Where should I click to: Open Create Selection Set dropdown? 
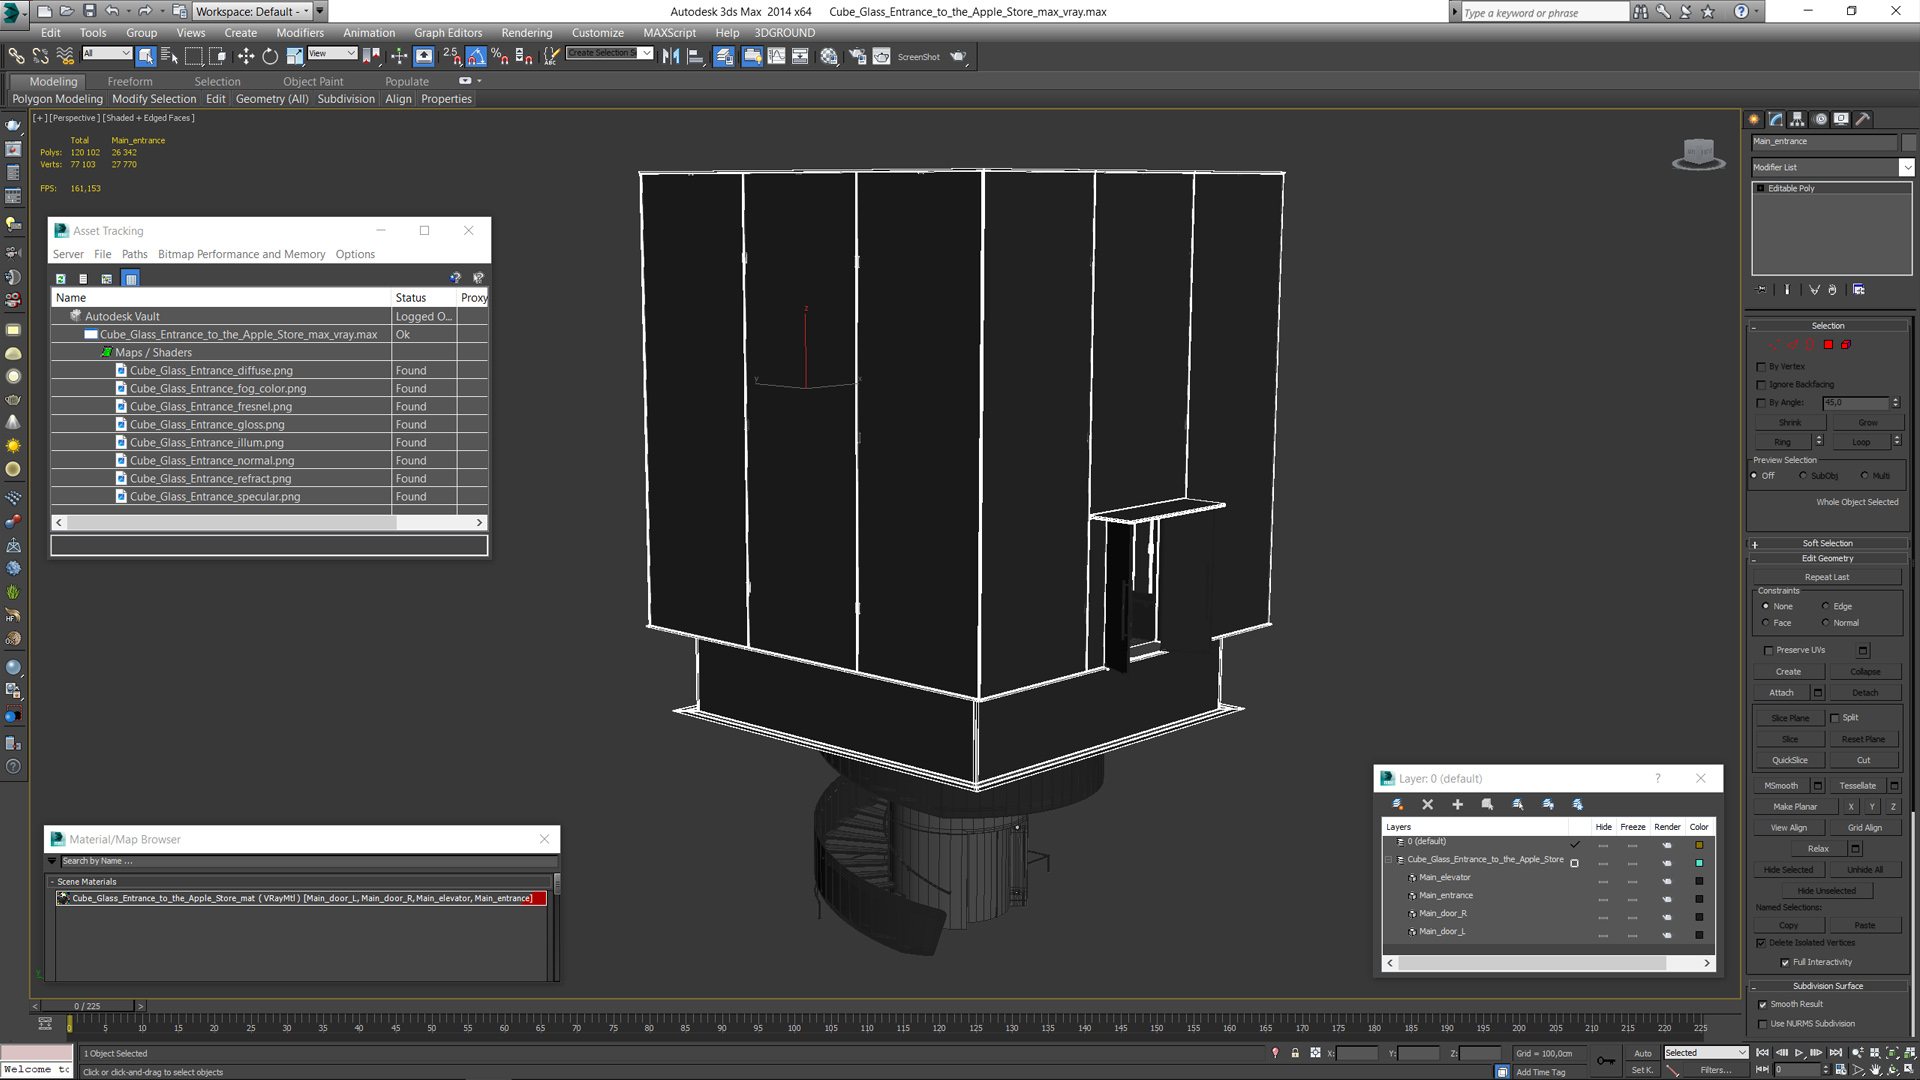(609, 53)
